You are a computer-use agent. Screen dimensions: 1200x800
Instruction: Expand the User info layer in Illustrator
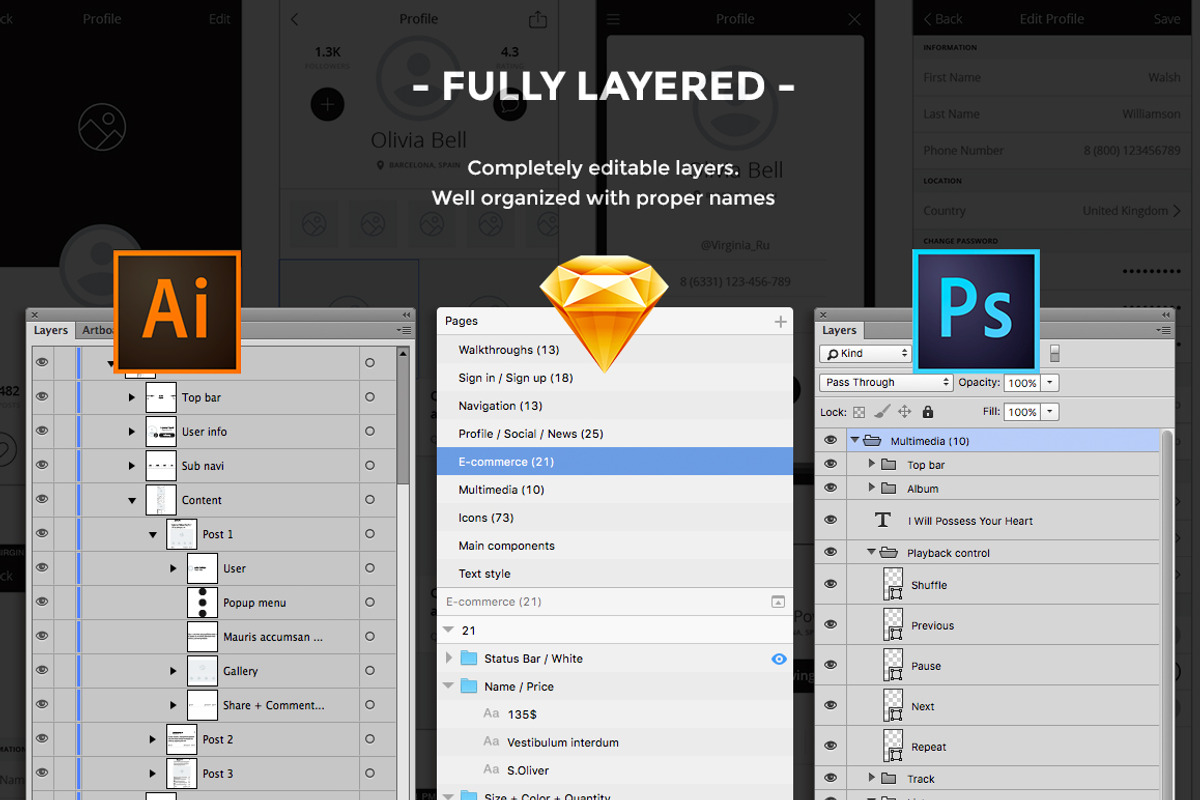pos(132,431)
